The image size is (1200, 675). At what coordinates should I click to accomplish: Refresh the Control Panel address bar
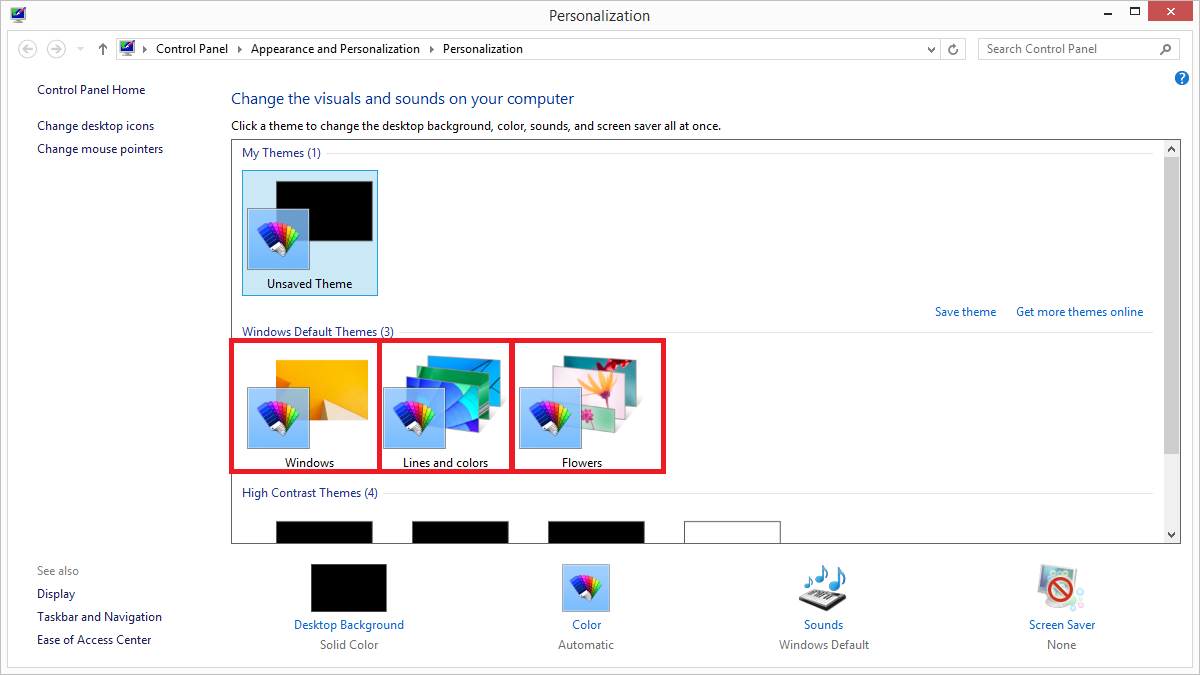coord(954,49)
